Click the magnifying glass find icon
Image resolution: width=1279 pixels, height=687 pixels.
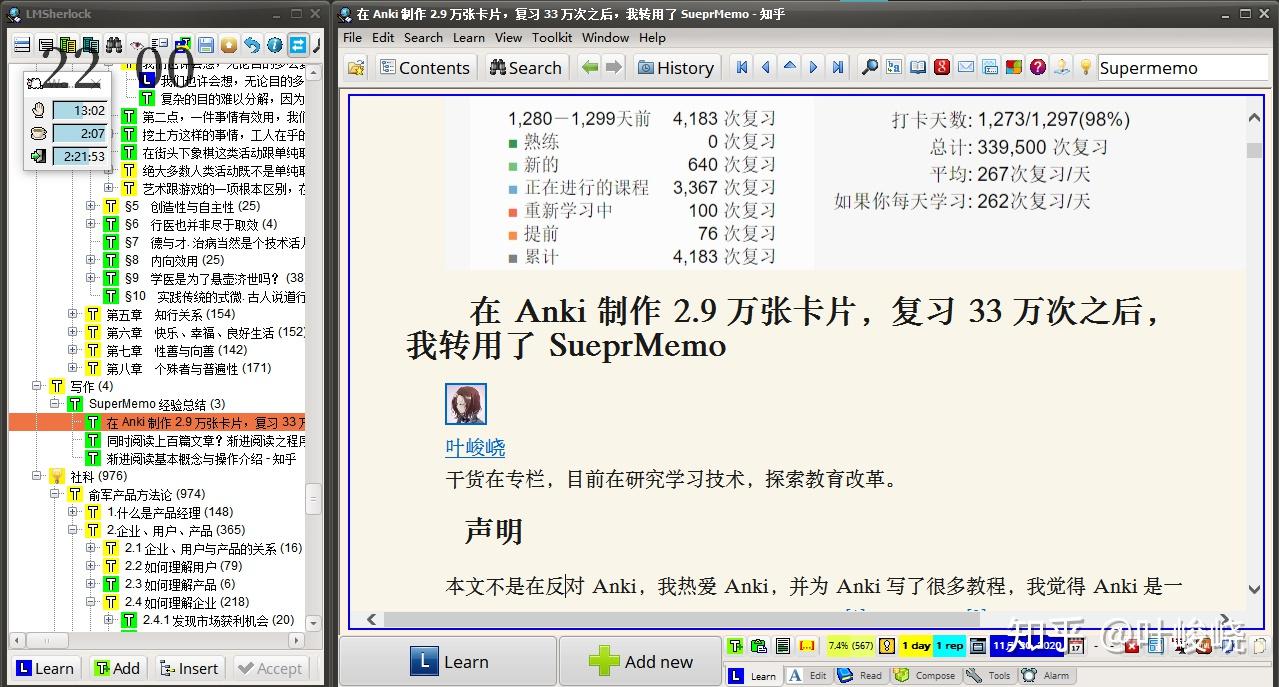point(870,67)
